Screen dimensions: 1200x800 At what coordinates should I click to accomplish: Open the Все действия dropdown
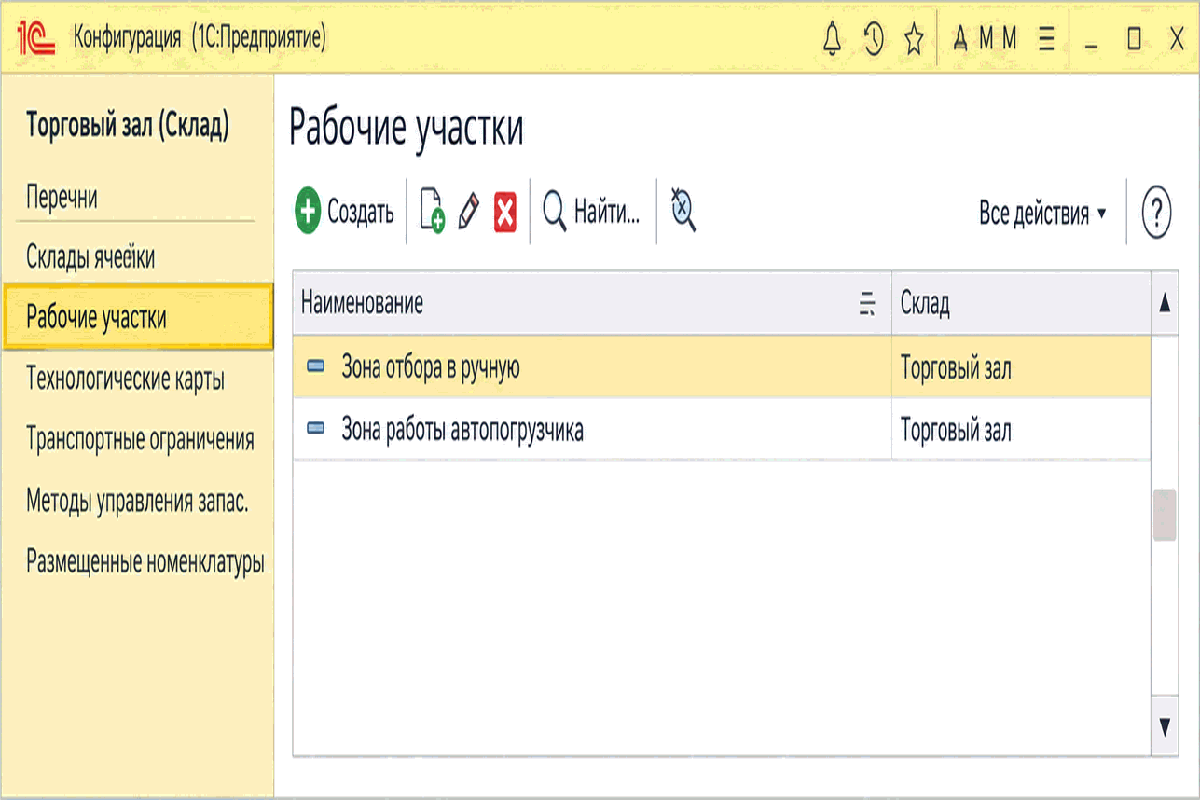coord(1043,213)
